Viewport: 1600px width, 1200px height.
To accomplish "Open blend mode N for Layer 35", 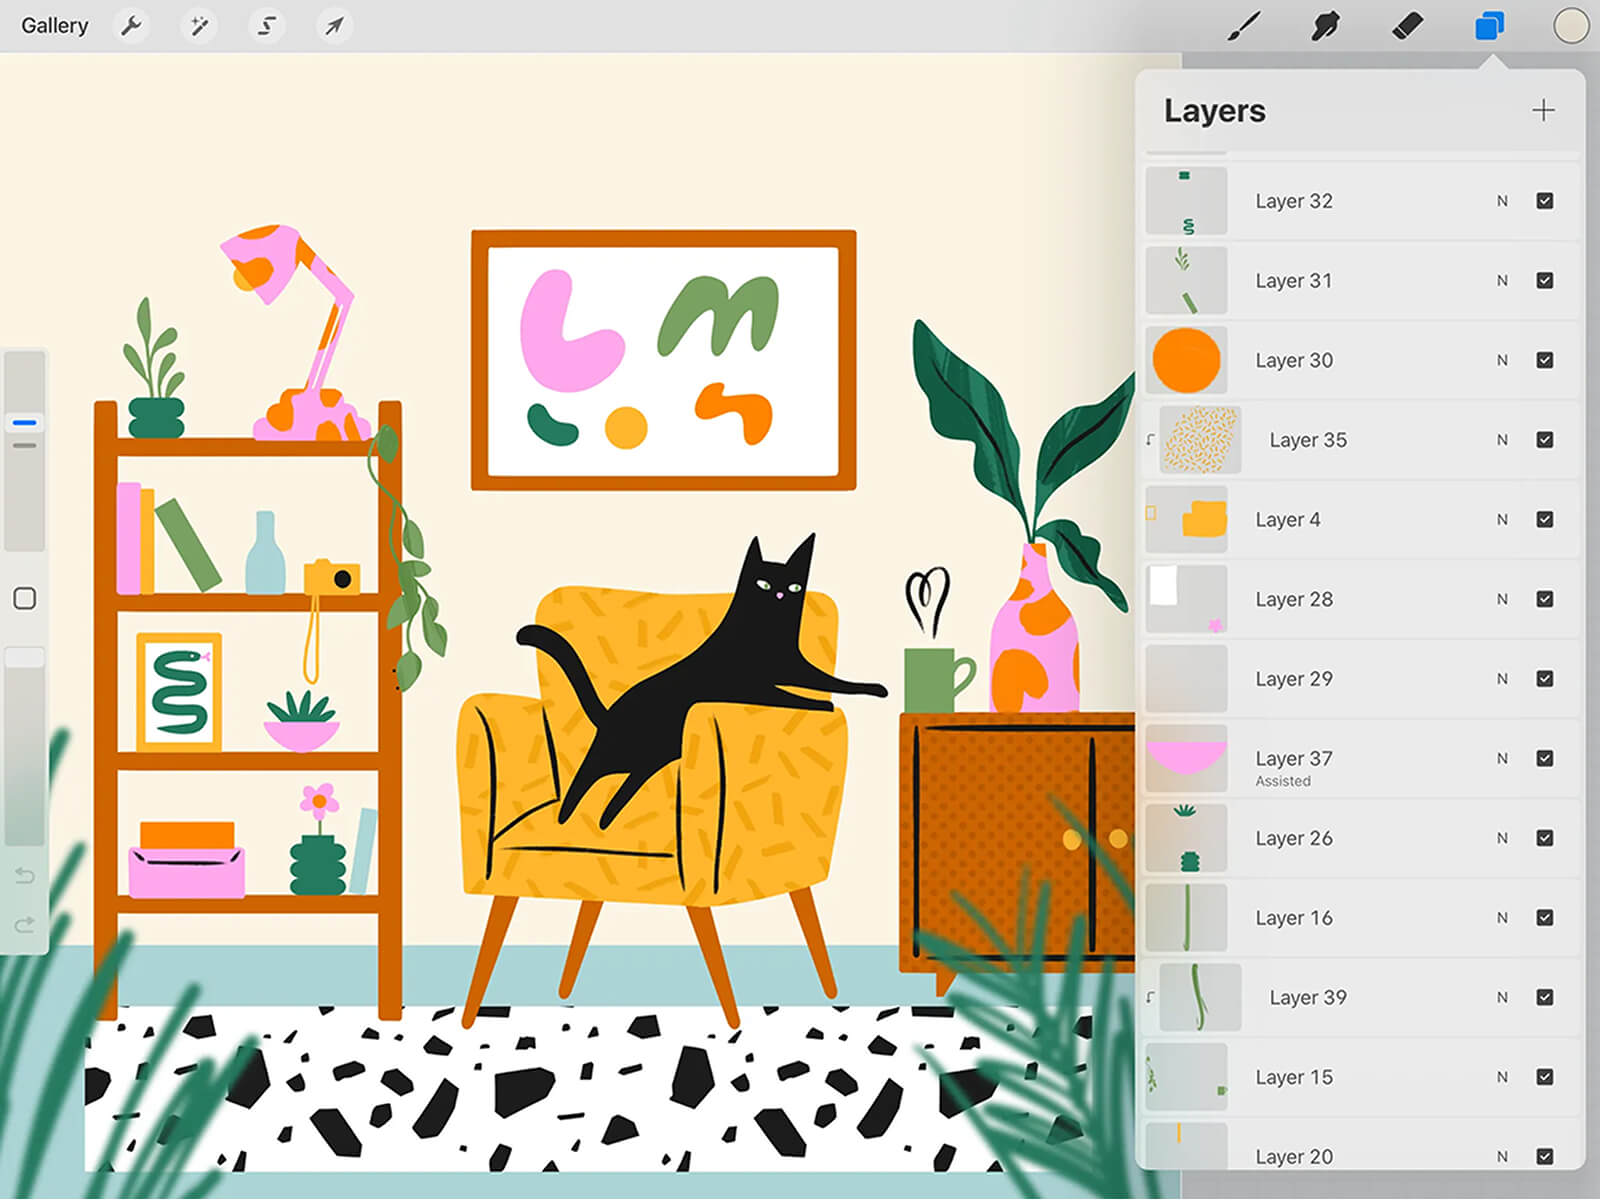I will 1502,440.
